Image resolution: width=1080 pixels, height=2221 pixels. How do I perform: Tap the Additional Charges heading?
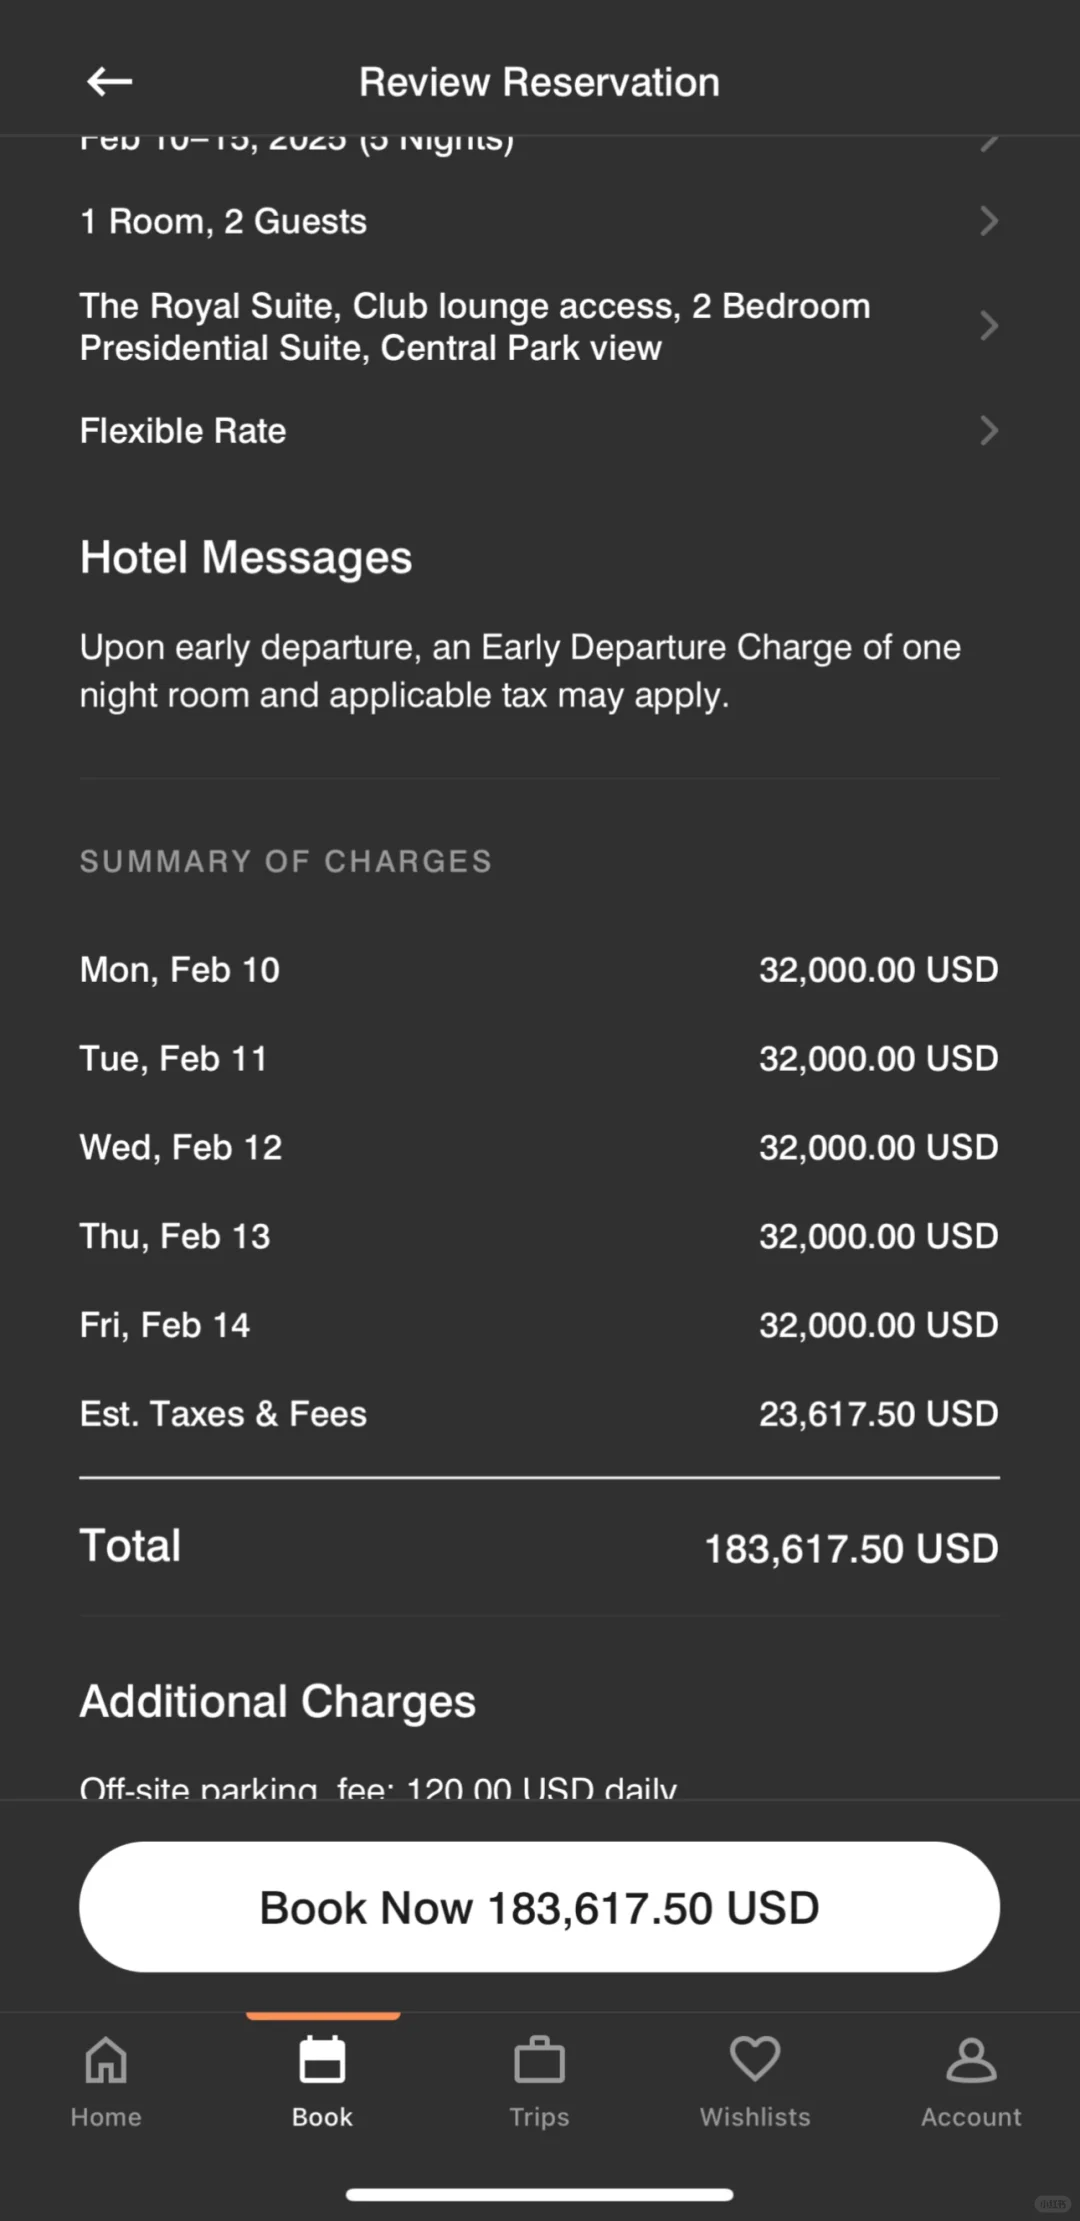(x=277, y=1701)
